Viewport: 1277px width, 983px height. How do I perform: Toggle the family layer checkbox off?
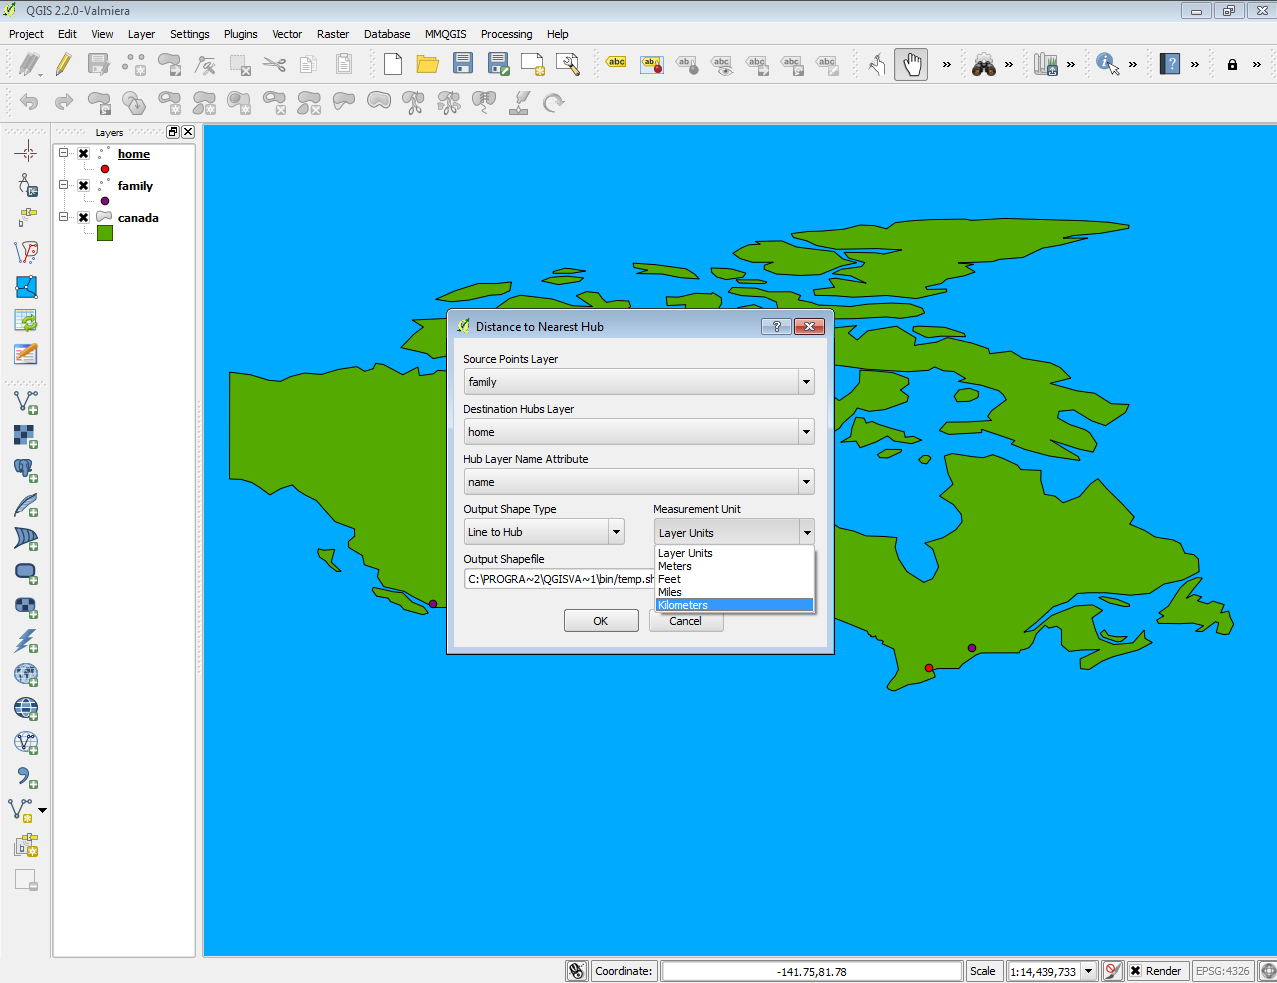tap(83, 186)
